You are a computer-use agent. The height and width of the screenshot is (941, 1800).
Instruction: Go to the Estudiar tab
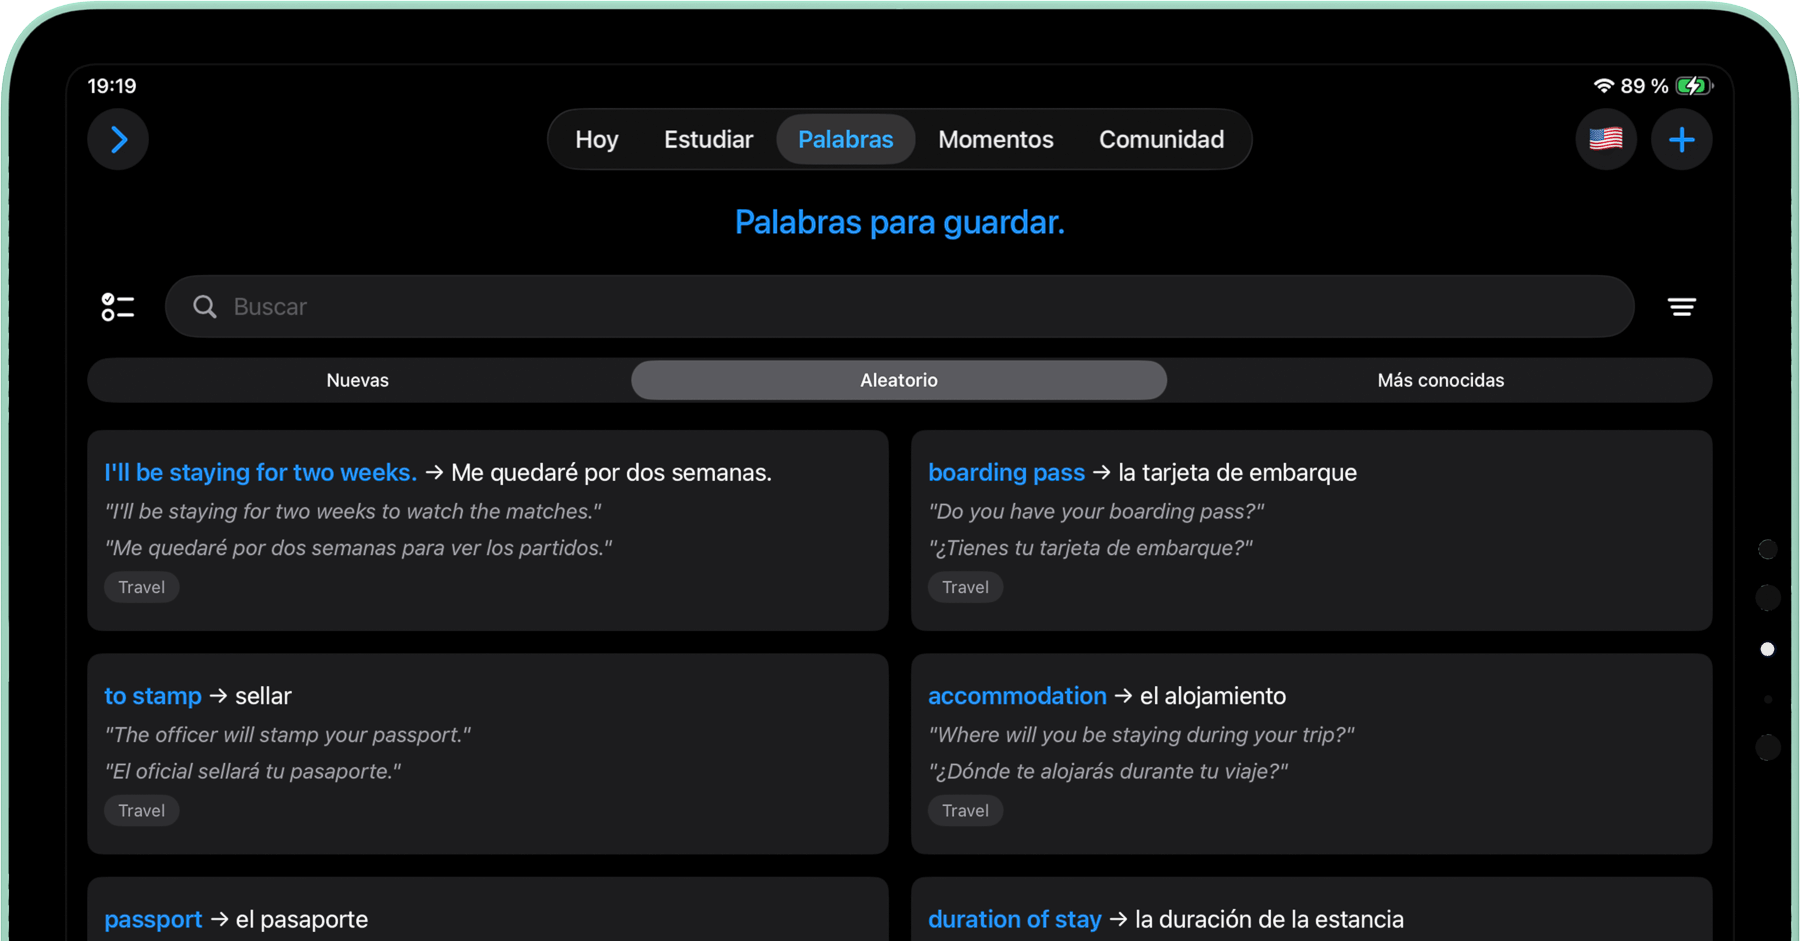pos(708,139)
